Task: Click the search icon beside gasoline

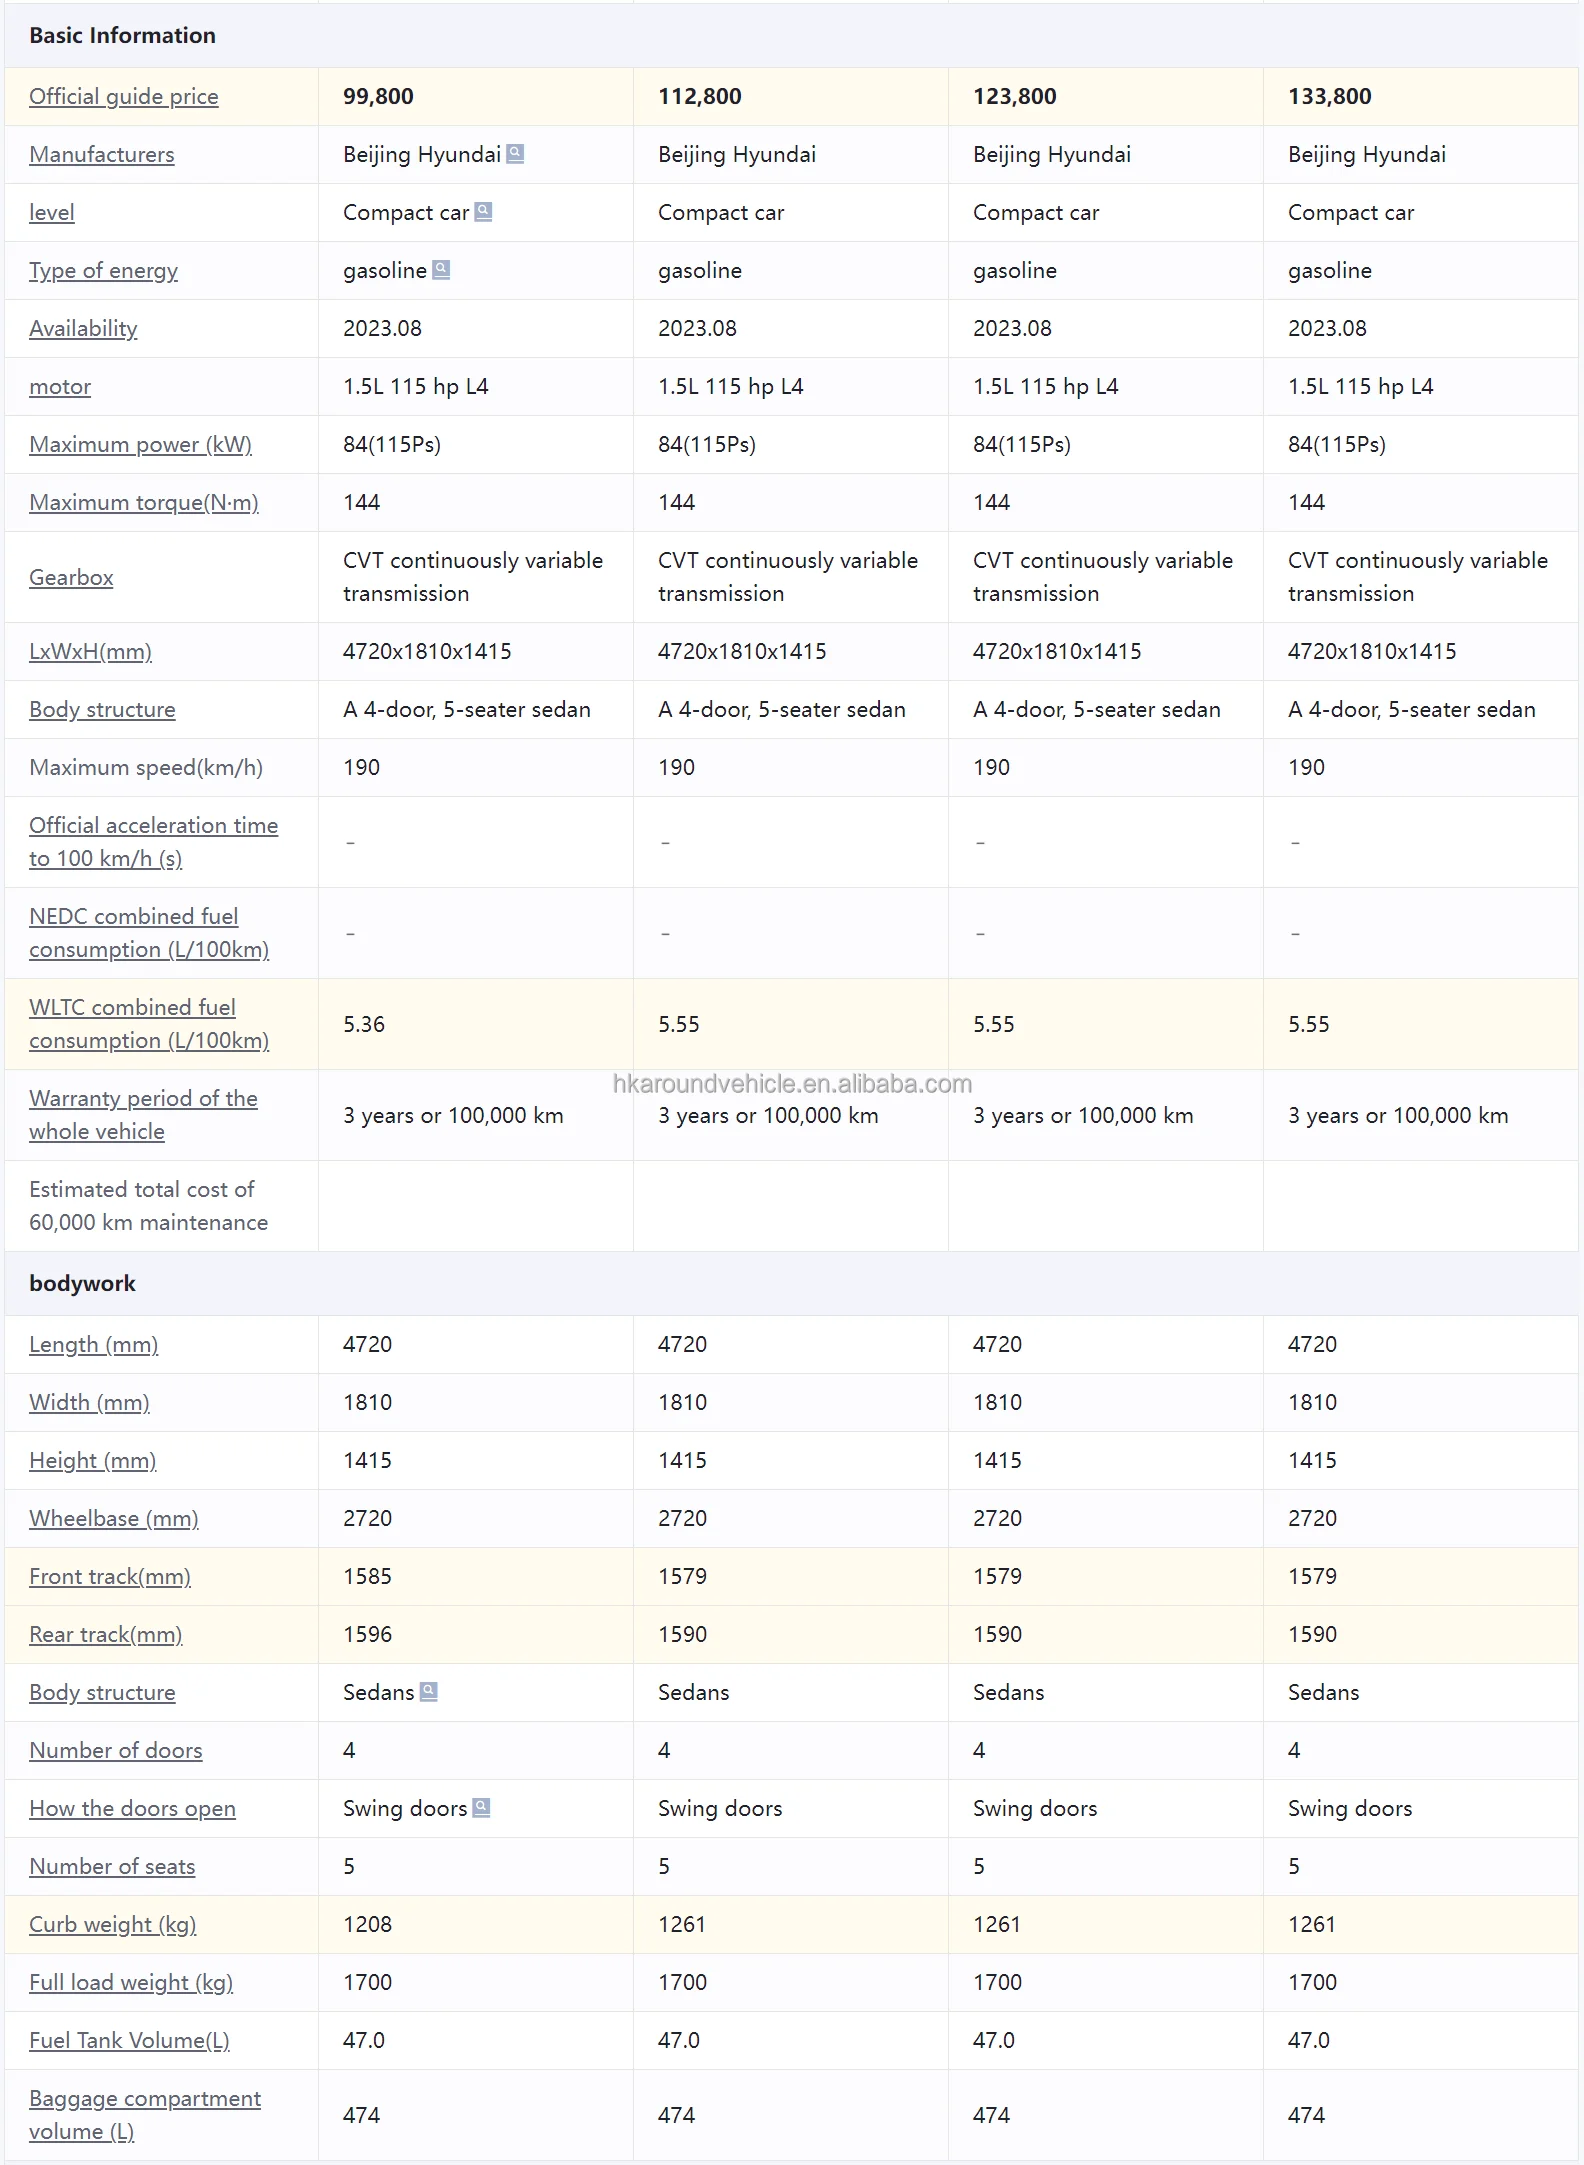Action: click(x=441, y=270)
